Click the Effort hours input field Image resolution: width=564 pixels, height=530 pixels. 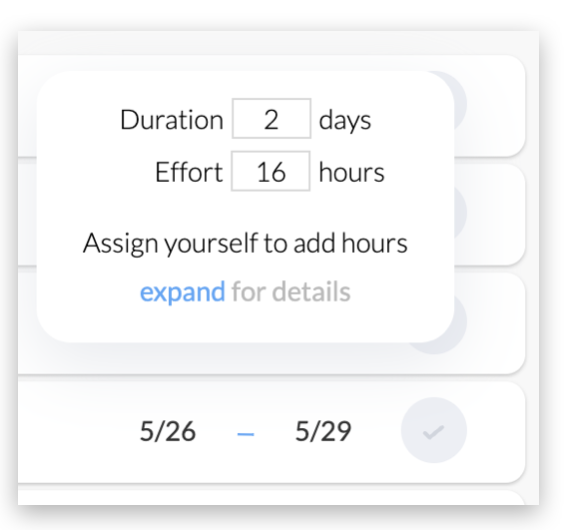pyautogui.click(x=270, y=171)
